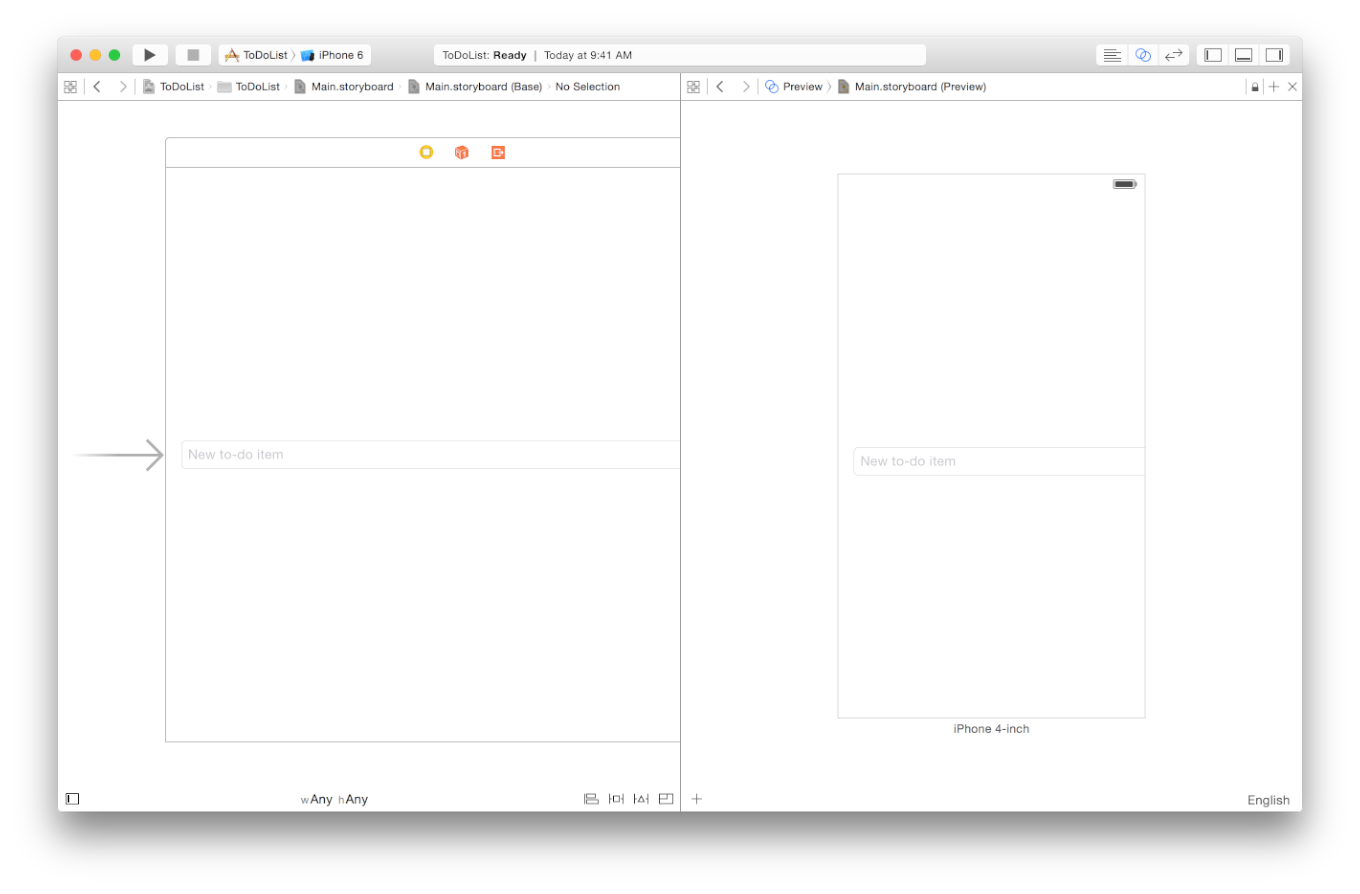Open the Pin constraints menu
The height and width of the screenshot is (894, 1360).
click(616, 799)
